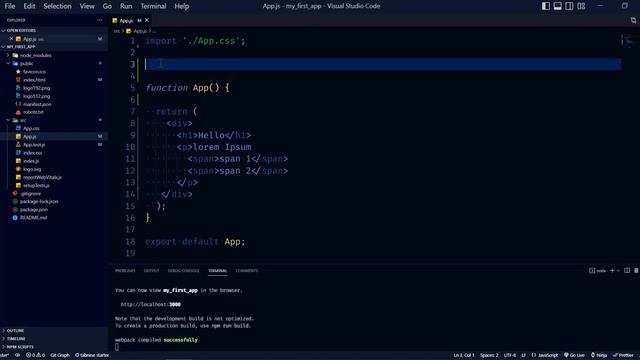This screenshot has height=360, width=640.
Task: Open the Customize Layout icon
Action: click(581, 6)
